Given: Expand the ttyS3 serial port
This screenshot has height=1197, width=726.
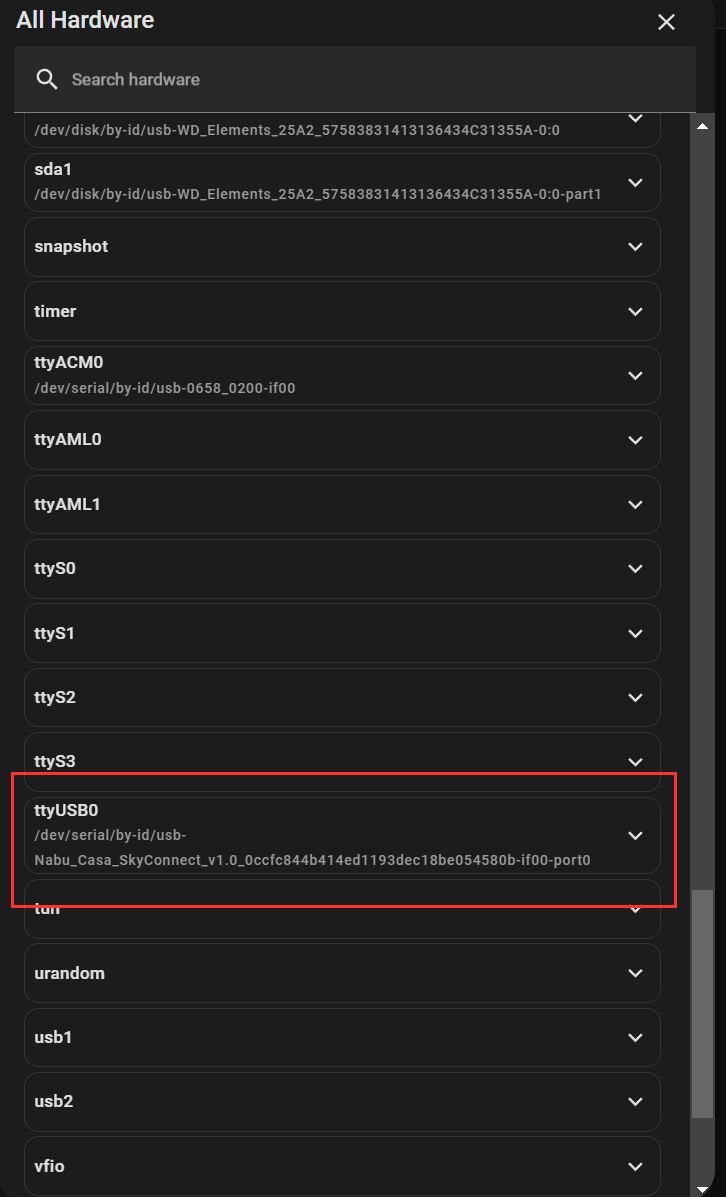Looking at the screenshot, I should [635, 761].
